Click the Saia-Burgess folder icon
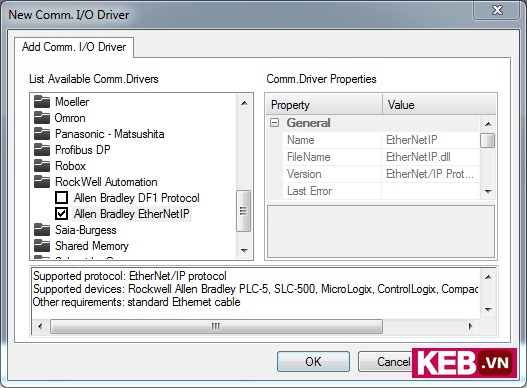Viewport: 527px width, 388px height. 42,230
